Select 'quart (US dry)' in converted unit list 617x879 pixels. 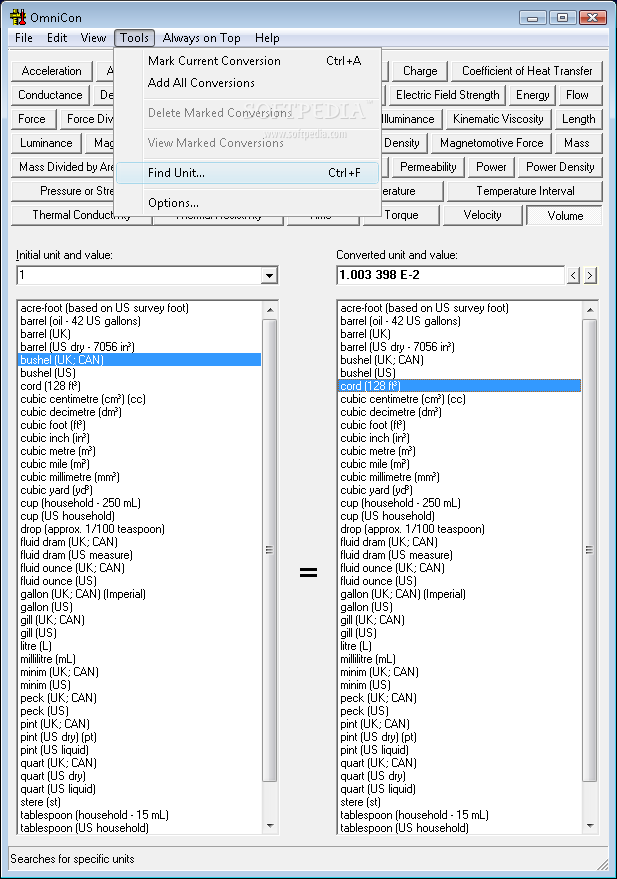tap(460, 776)
